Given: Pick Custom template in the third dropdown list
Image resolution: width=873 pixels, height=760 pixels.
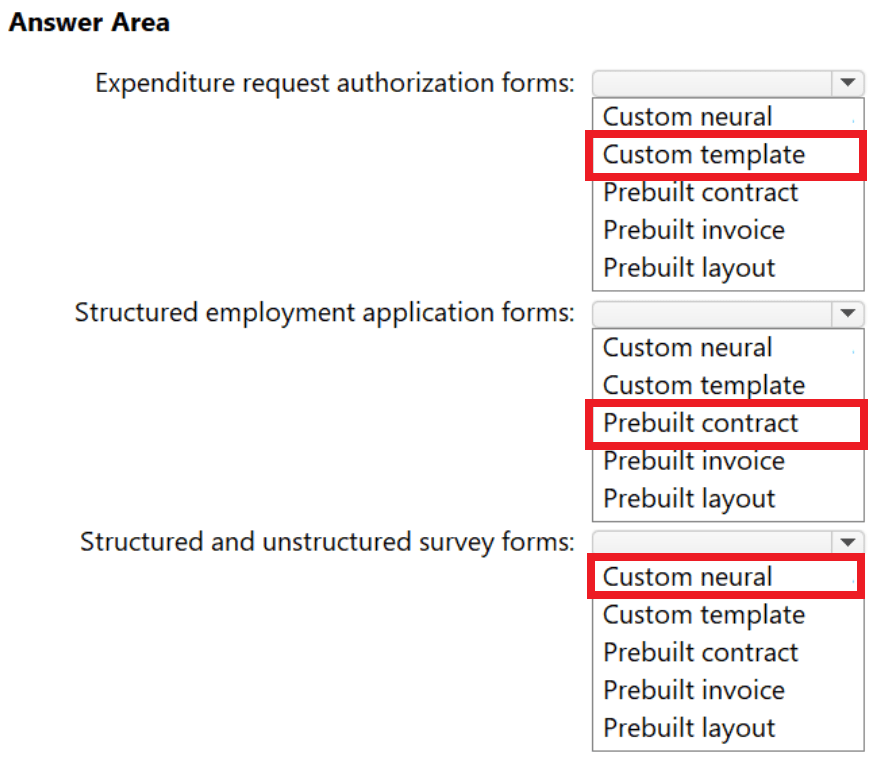Looking at the screenshot, I should (x=703, y=614).
